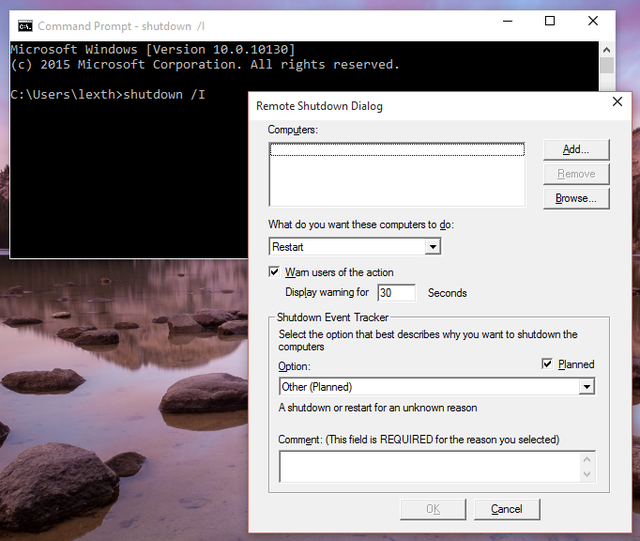Image resolution: width=640 pixels, height=541 pixels.
Task: Close the Command Prompt window
Action: 593,21
